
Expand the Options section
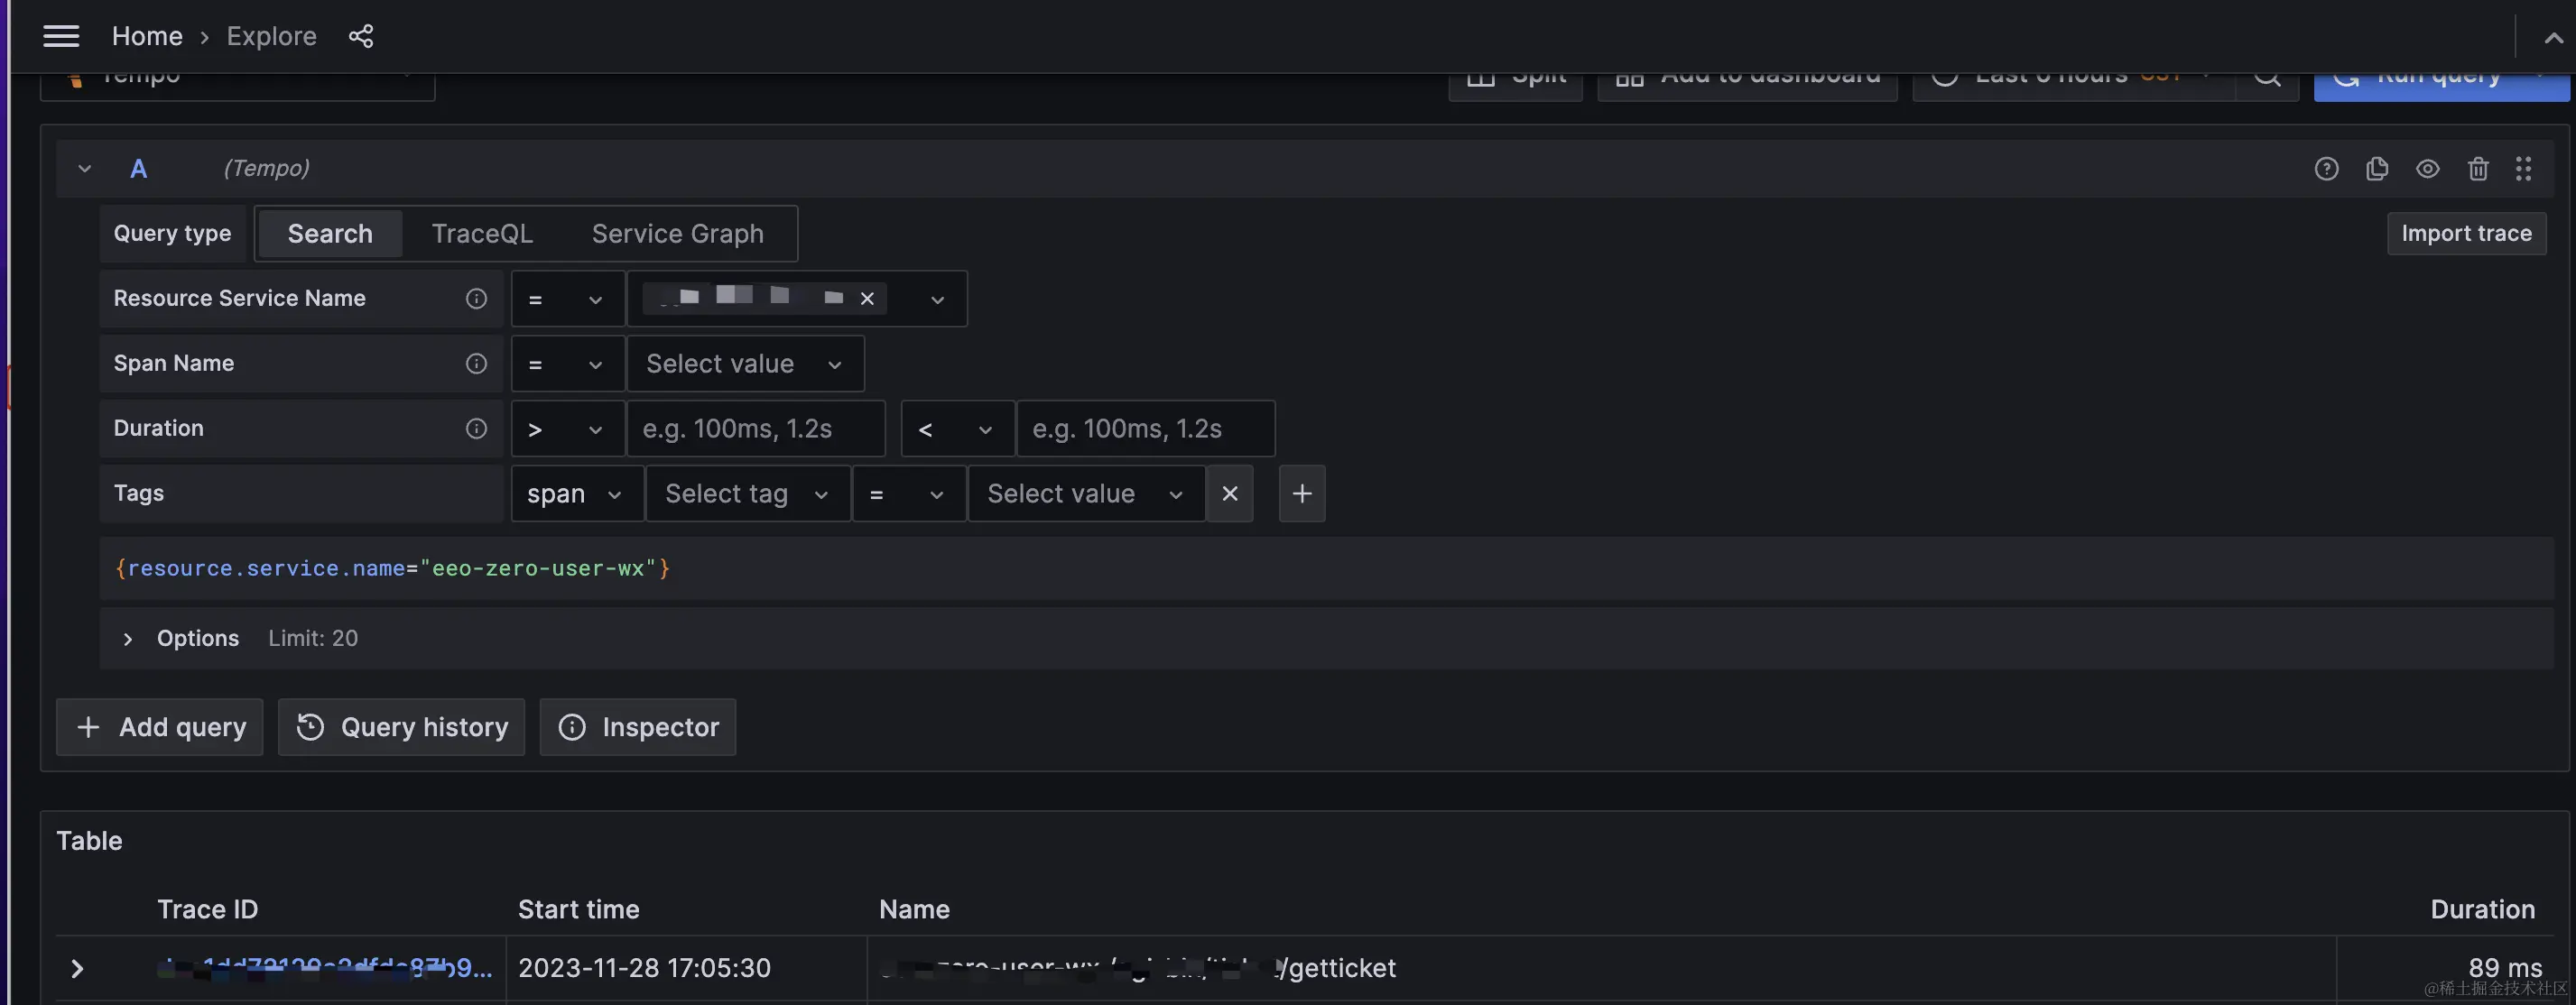point(128,639)
